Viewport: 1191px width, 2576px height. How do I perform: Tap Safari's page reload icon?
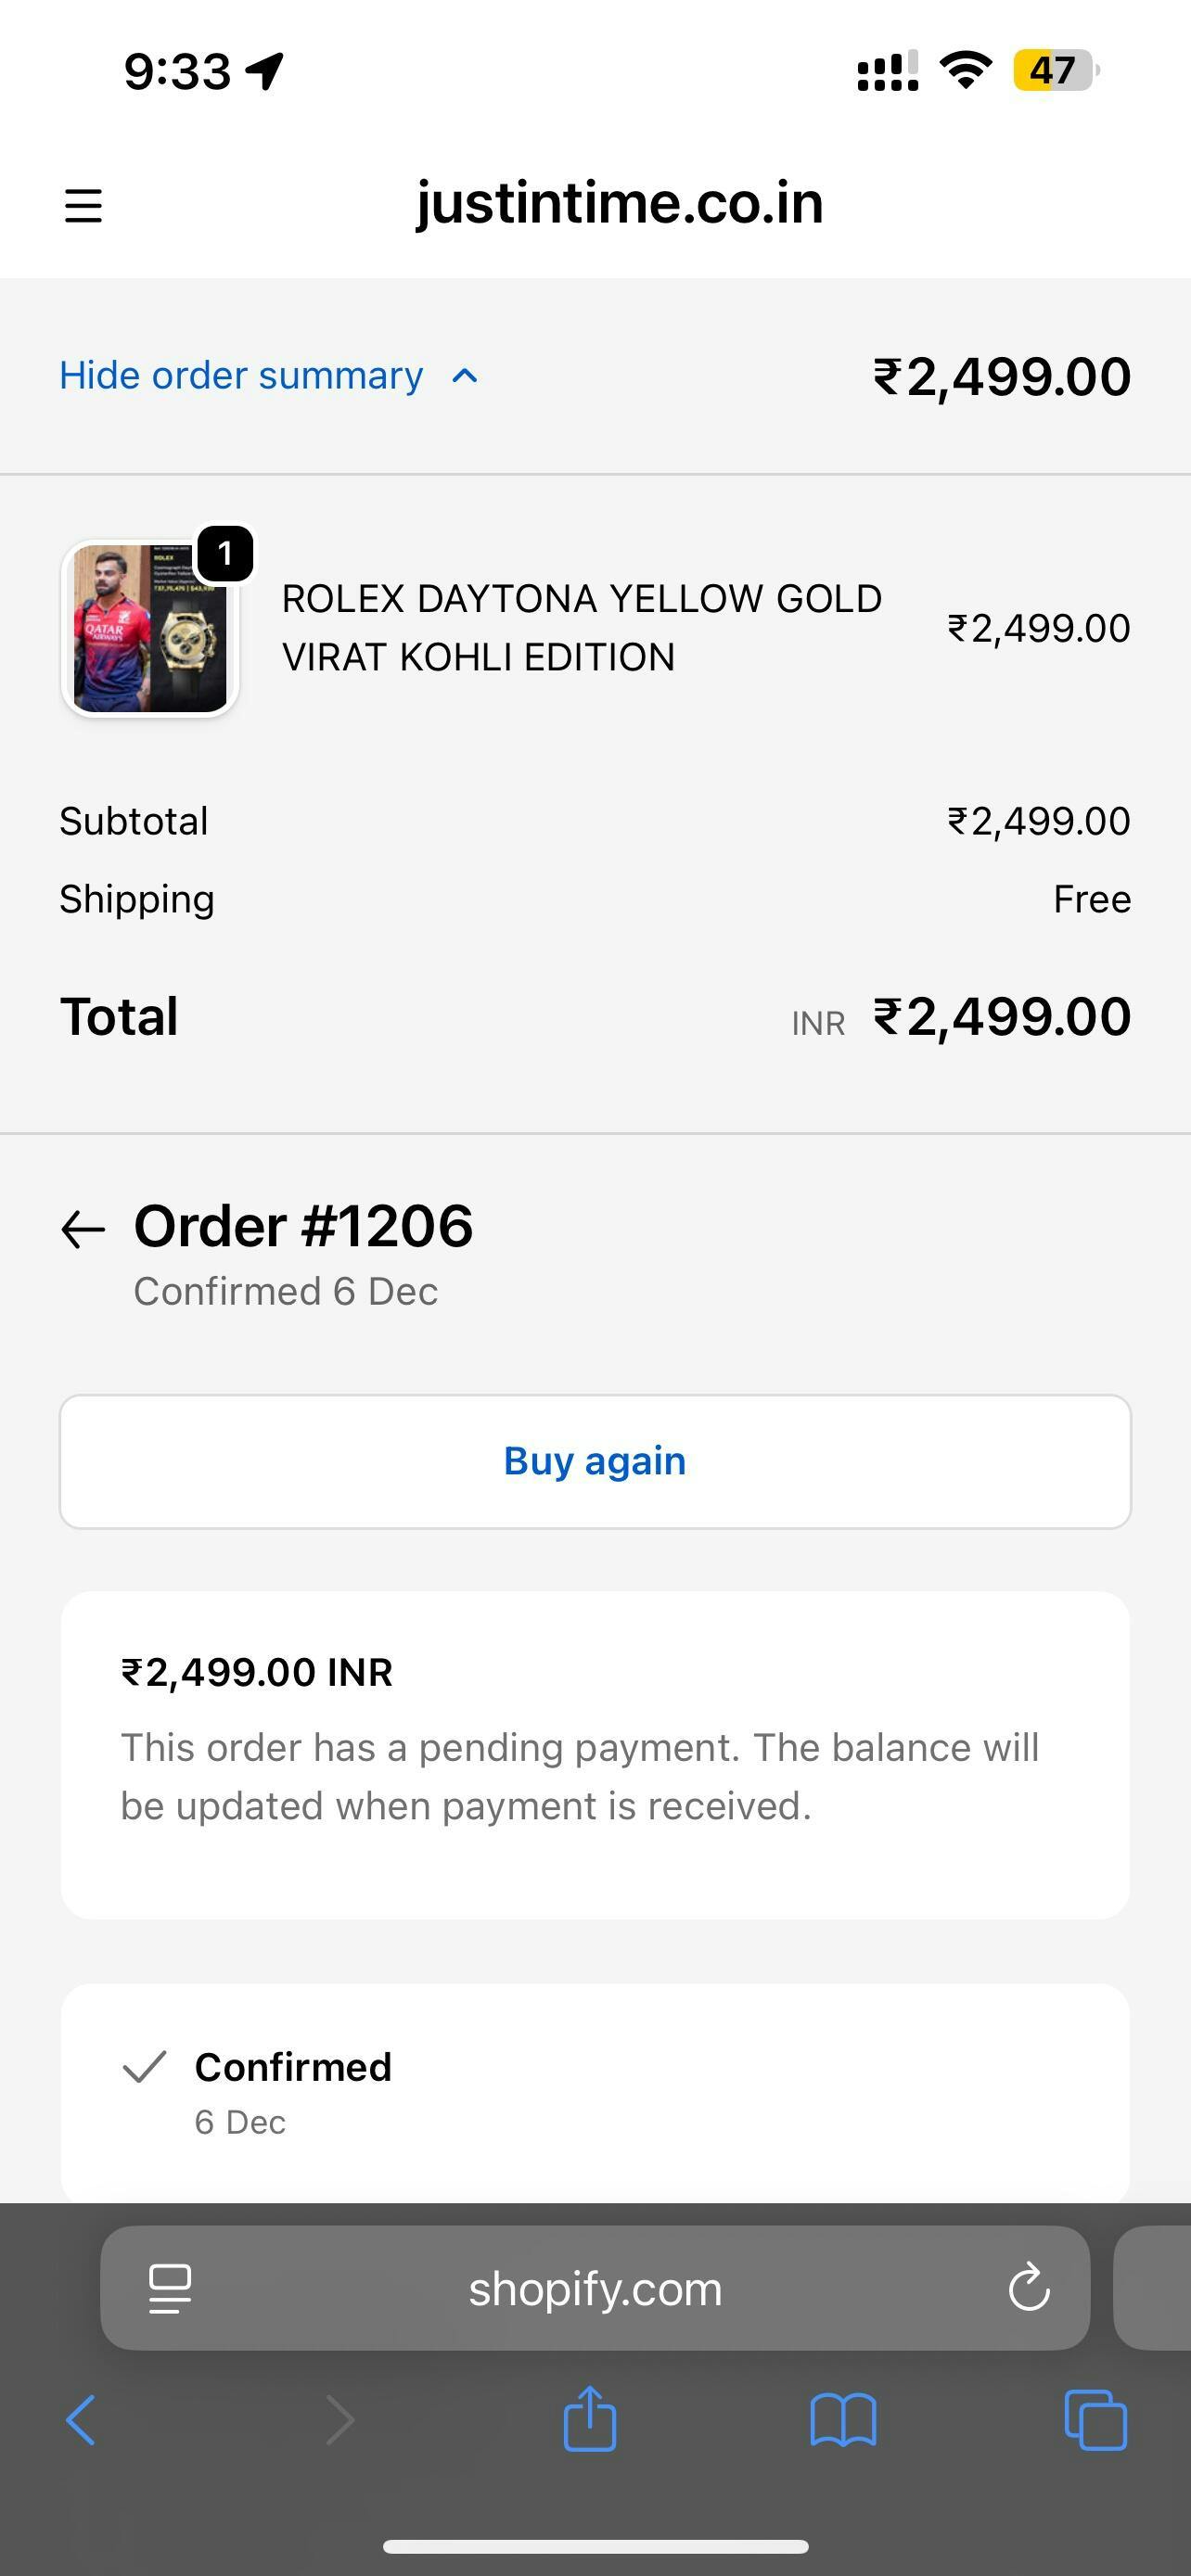(1028, 2288)
